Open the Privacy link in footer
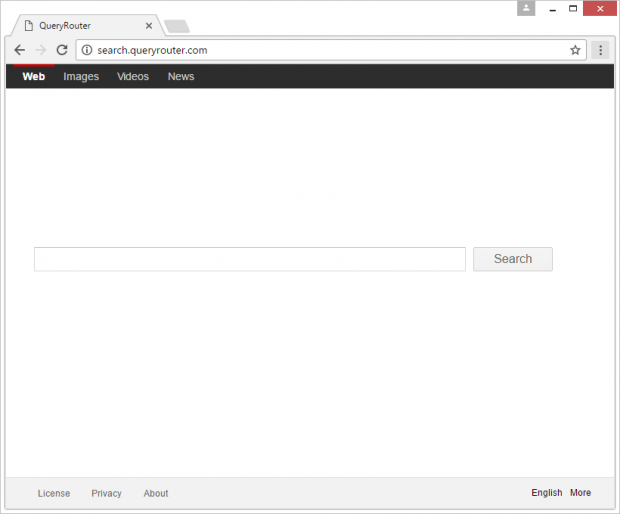 pos(106,493)
